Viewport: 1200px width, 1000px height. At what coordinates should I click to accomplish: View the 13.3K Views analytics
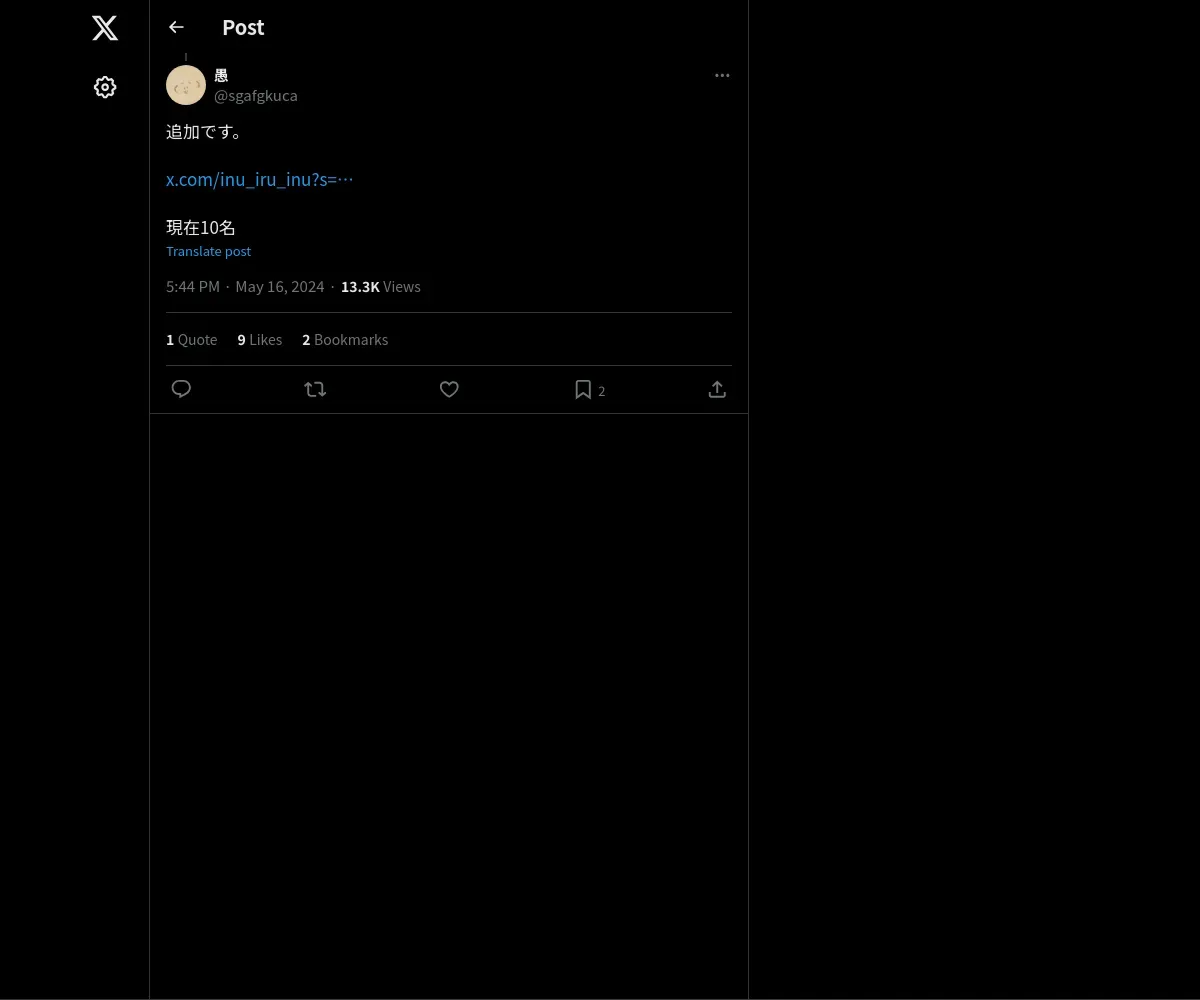click(x=381, y=286)
